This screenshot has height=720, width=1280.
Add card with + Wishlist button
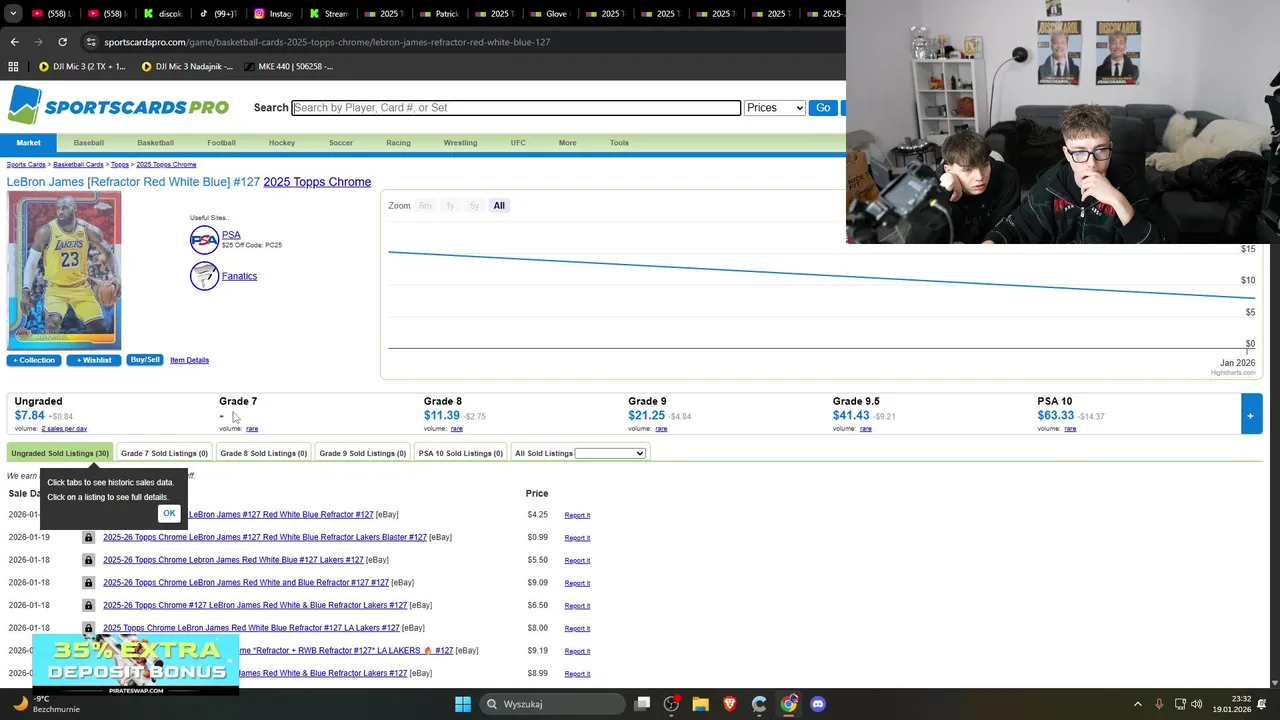click(x=94, y=360)
